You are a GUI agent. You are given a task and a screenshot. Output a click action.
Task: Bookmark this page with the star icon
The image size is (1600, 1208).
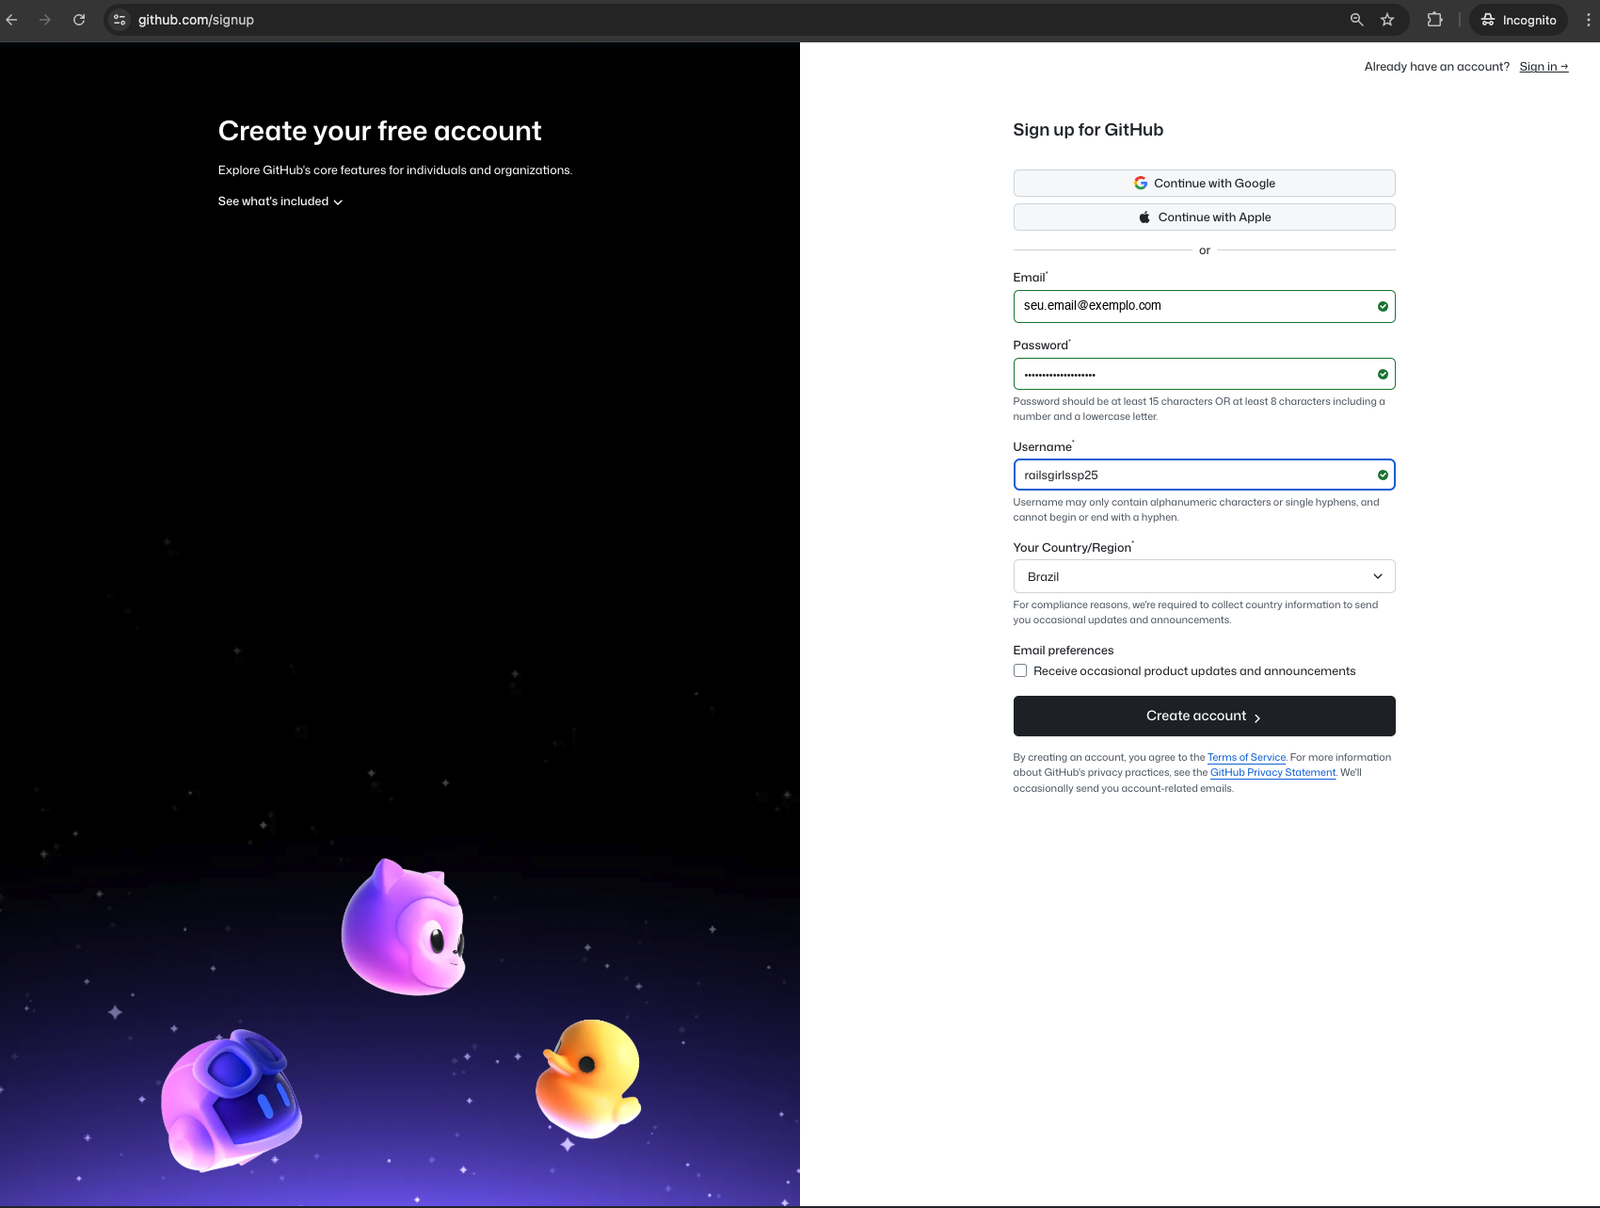pos(1387,20)
